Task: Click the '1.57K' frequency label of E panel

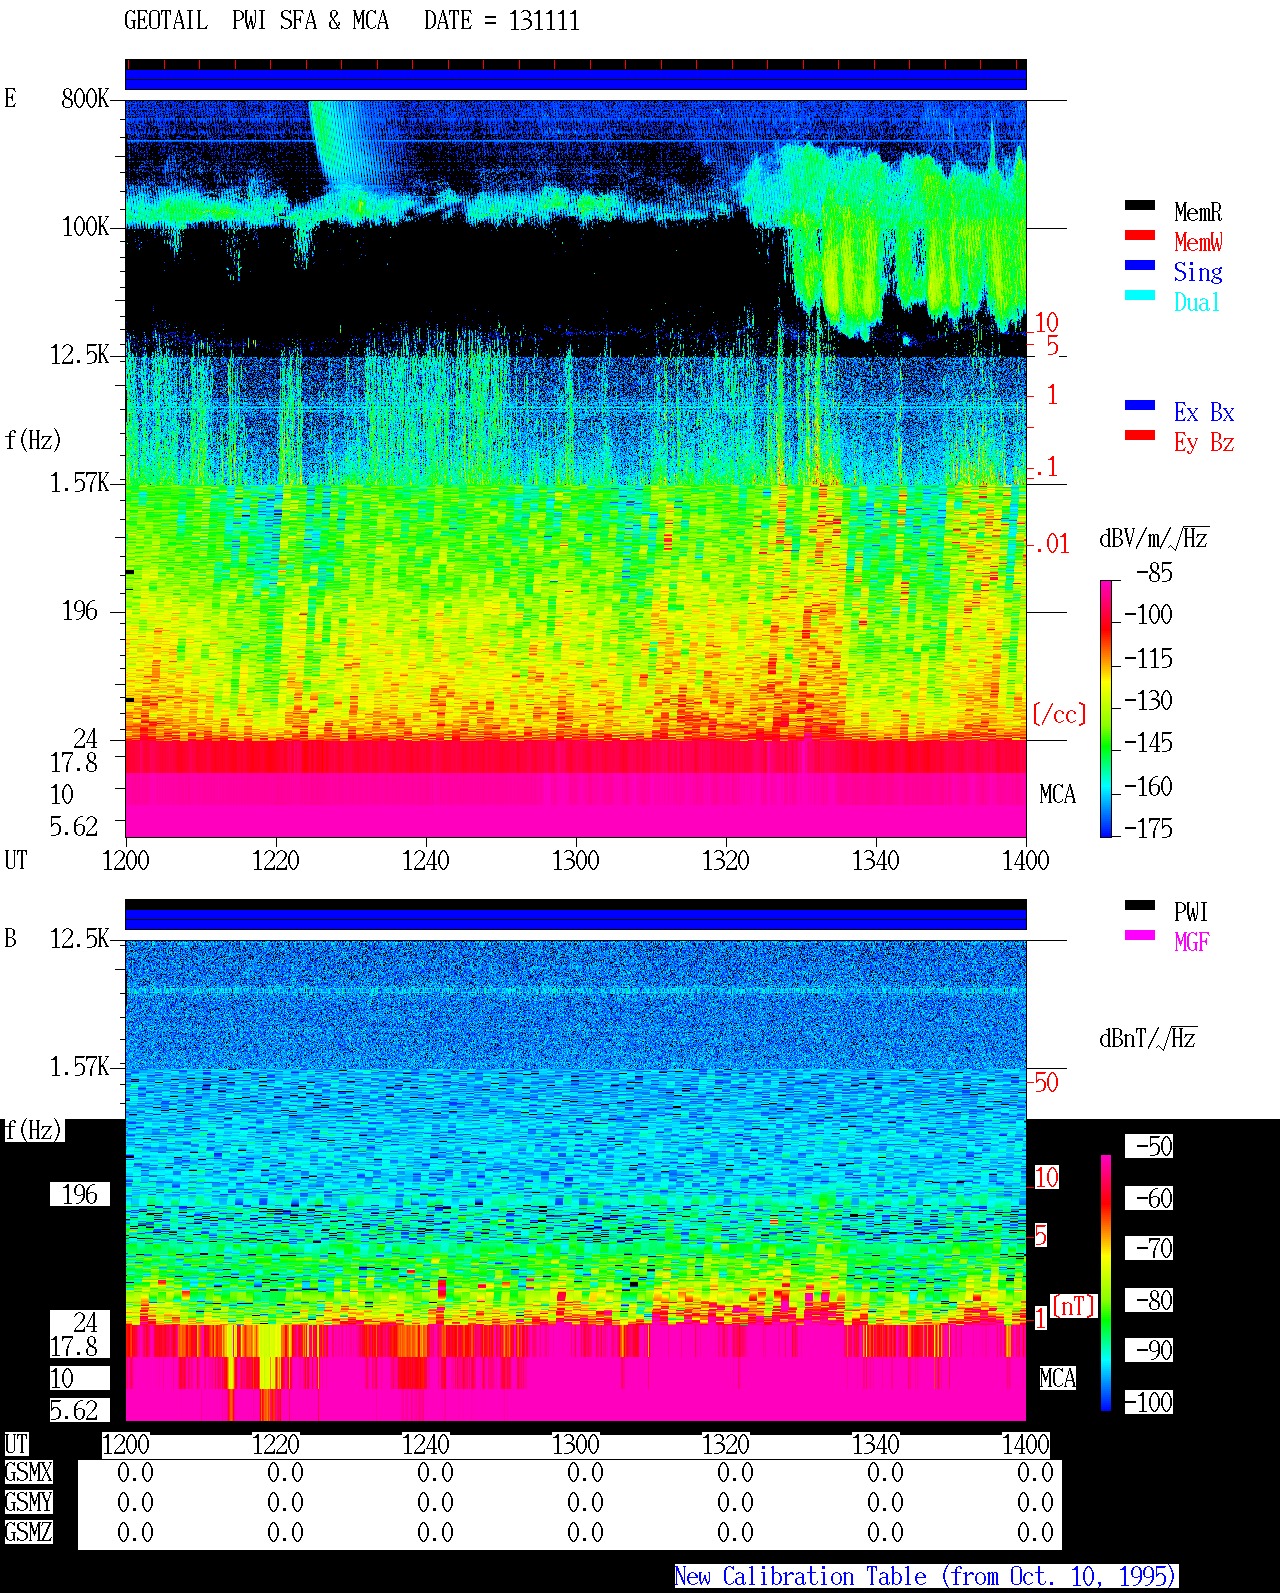Action: (x=80, y=482)
